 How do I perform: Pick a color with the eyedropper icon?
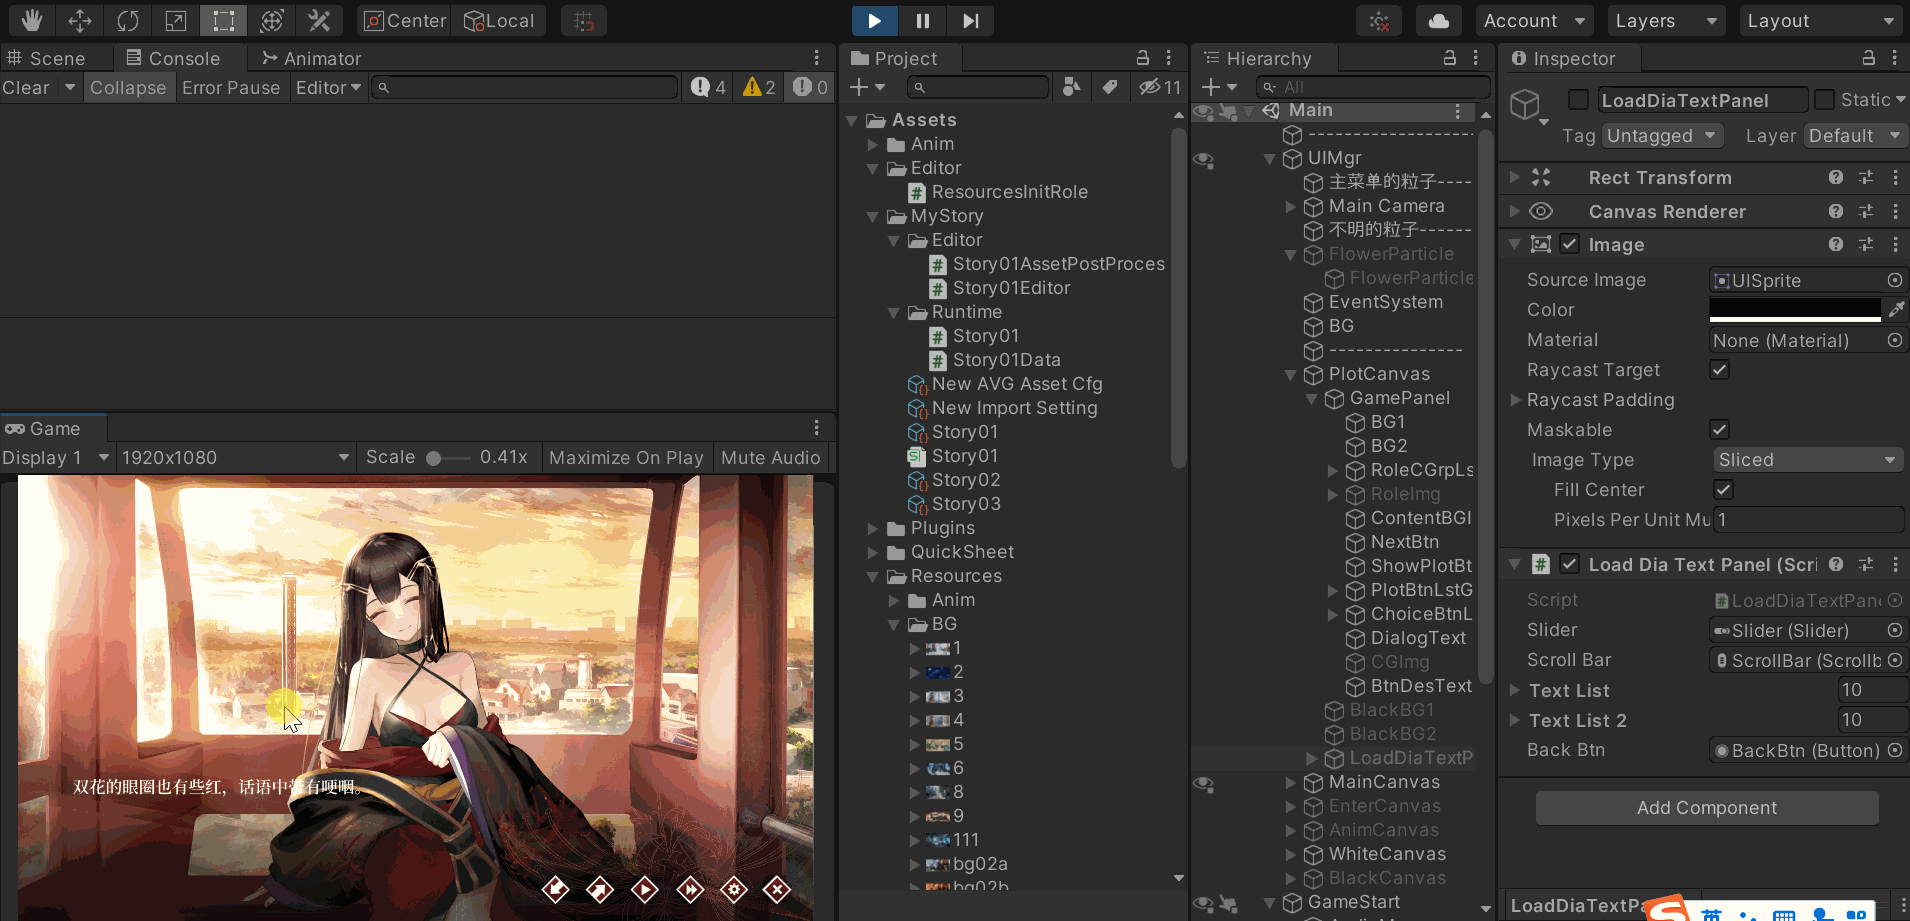[1896, 310]
